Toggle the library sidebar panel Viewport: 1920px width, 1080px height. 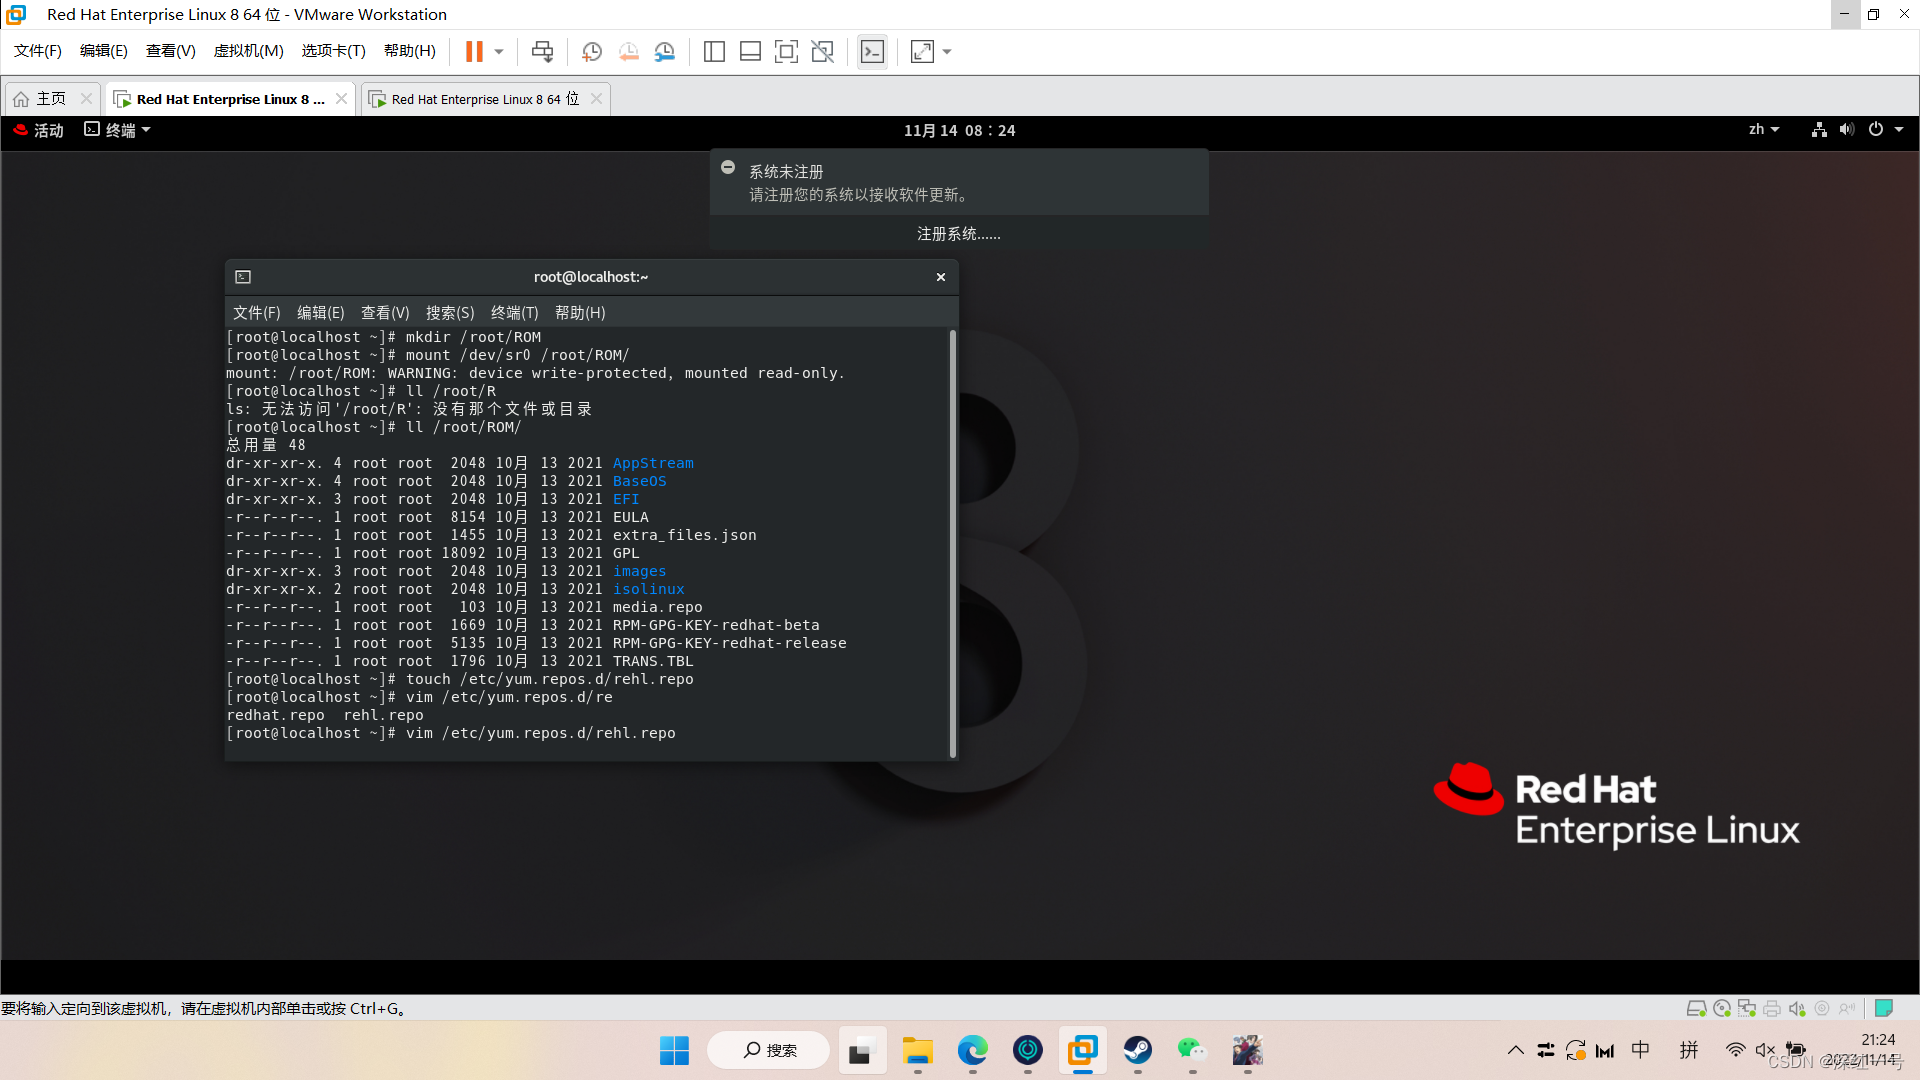click(714, 51)
